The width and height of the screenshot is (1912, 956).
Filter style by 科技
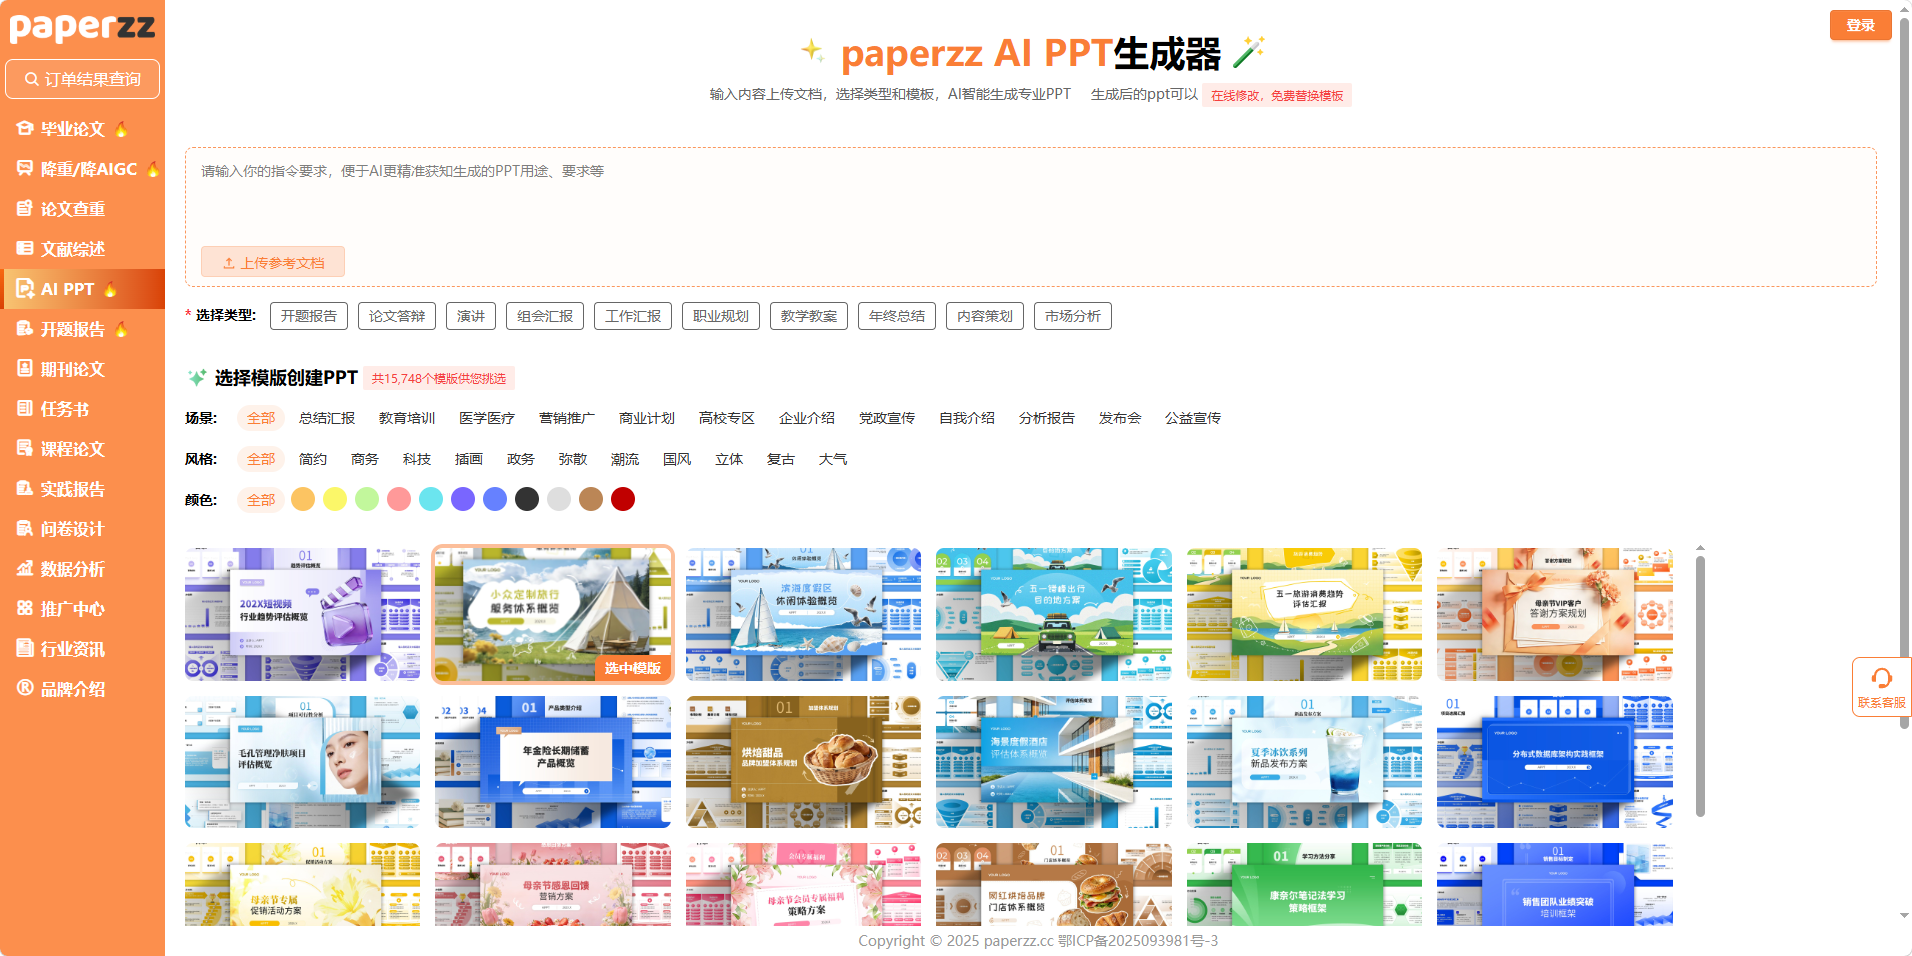coord(417,459)
